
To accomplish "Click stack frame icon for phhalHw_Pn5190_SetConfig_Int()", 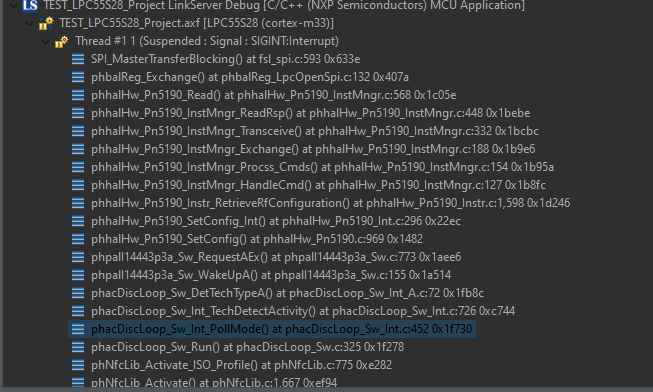I will click(x=78, y=221).
